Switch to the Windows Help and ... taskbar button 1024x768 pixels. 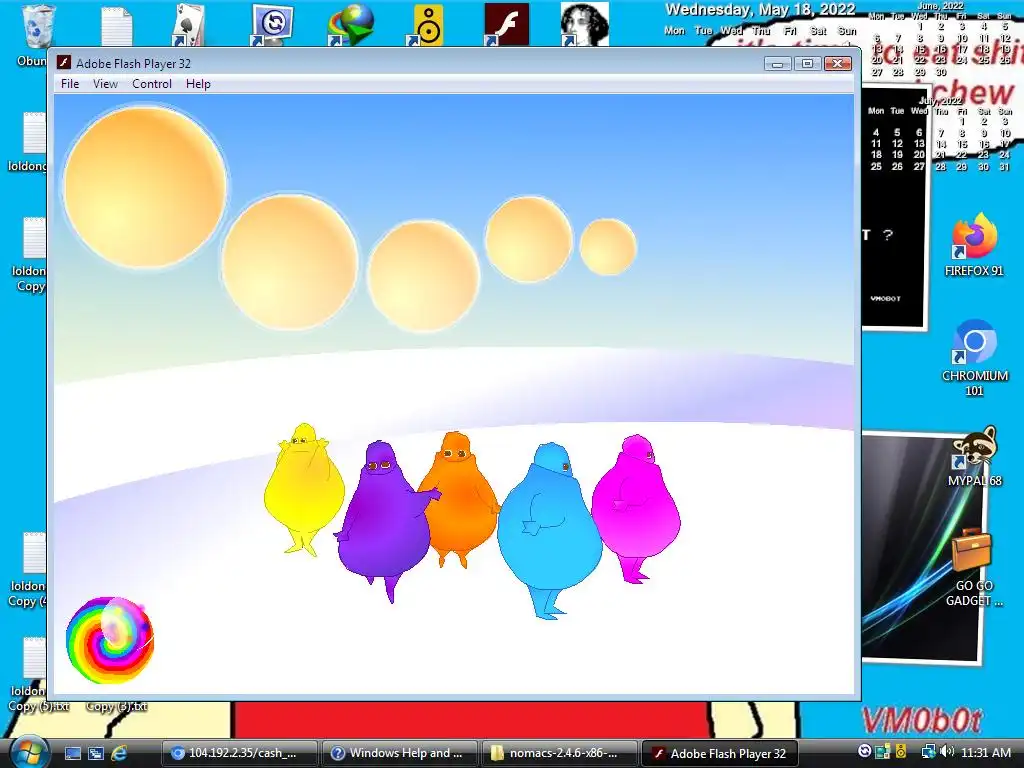(x=399, y=753)
